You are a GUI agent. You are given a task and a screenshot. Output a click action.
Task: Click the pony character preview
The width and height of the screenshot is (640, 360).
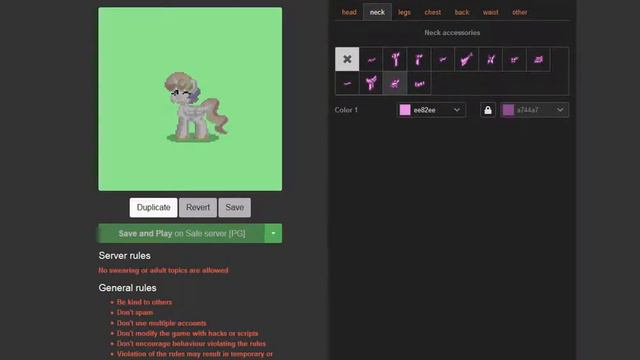click(196, 107)
